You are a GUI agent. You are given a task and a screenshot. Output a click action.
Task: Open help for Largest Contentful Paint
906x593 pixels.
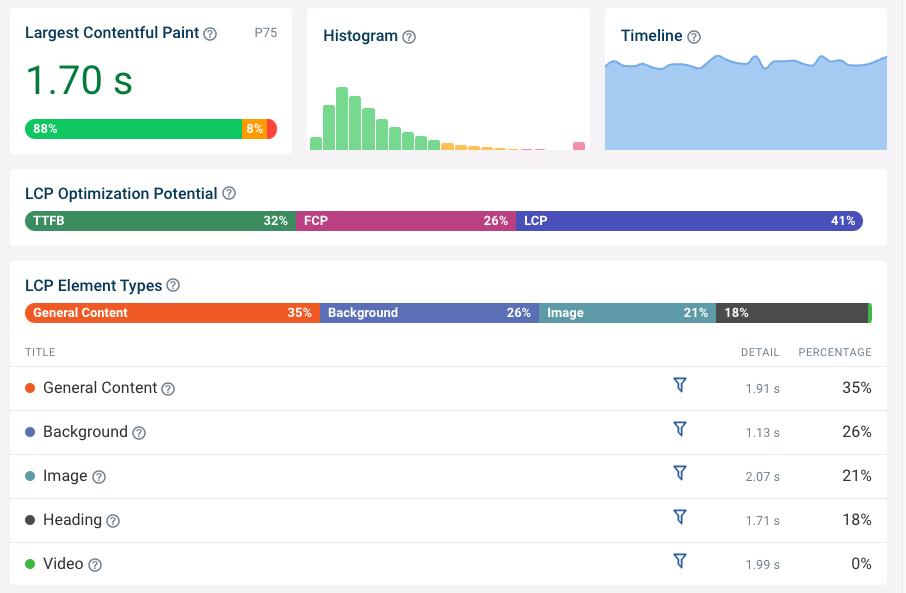(x=209, y=33)
